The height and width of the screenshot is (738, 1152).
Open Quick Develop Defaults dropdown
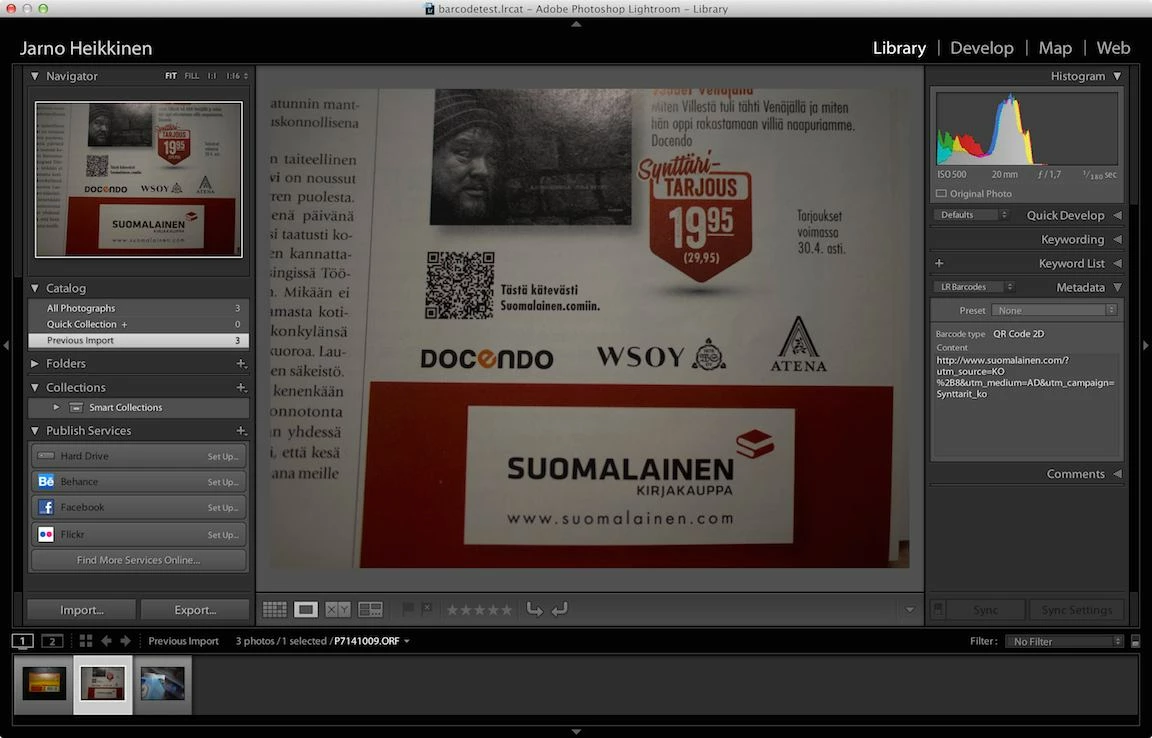tap(971, 215)
